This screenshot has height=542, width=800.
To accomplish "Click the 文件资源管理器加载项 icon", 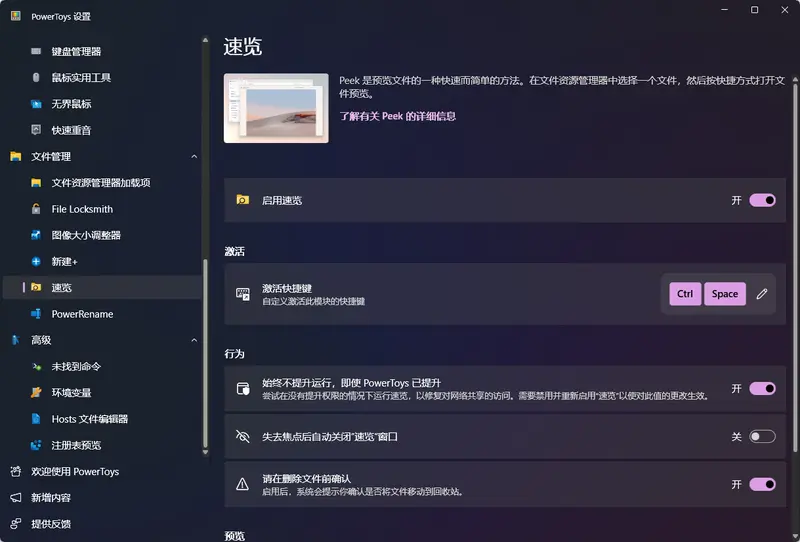I will click(36, 183).
